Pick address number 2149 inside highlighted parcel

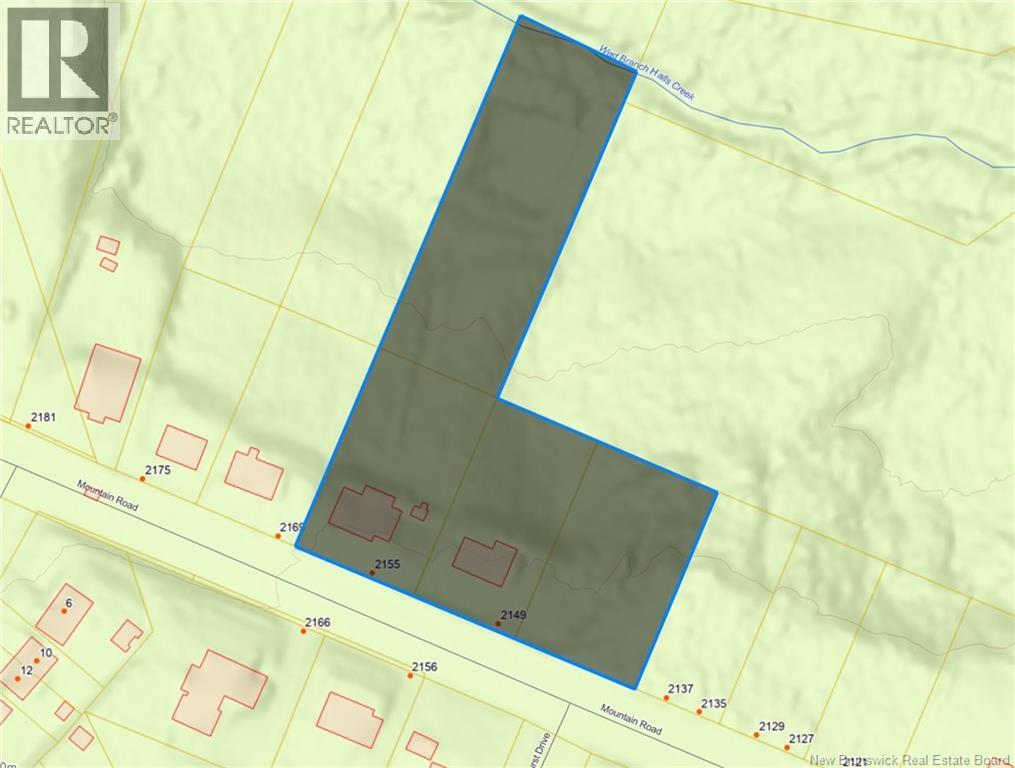(x=513, y=615)
